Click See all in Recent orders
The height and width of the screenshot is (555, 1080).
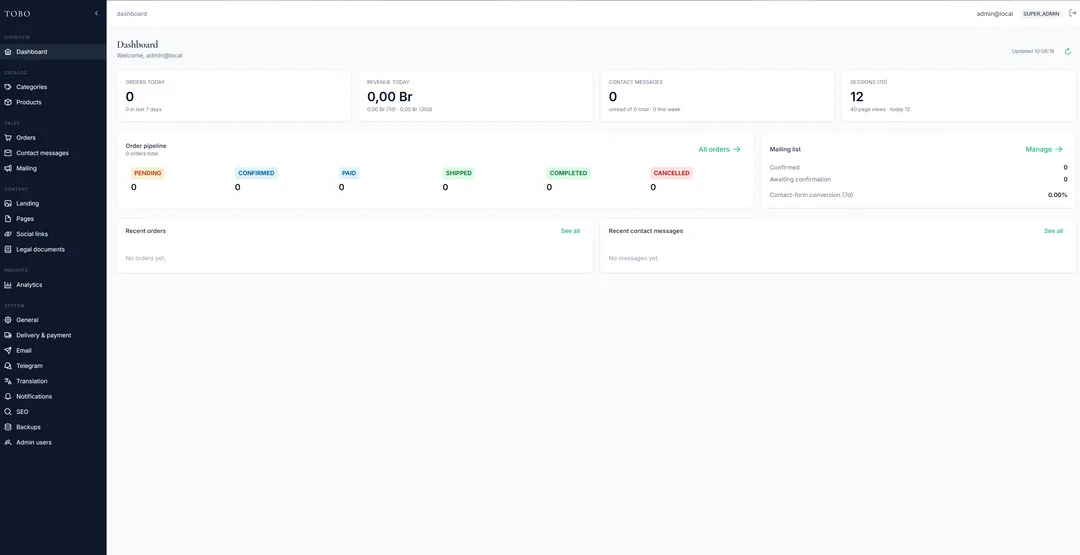tap(570, 231)
